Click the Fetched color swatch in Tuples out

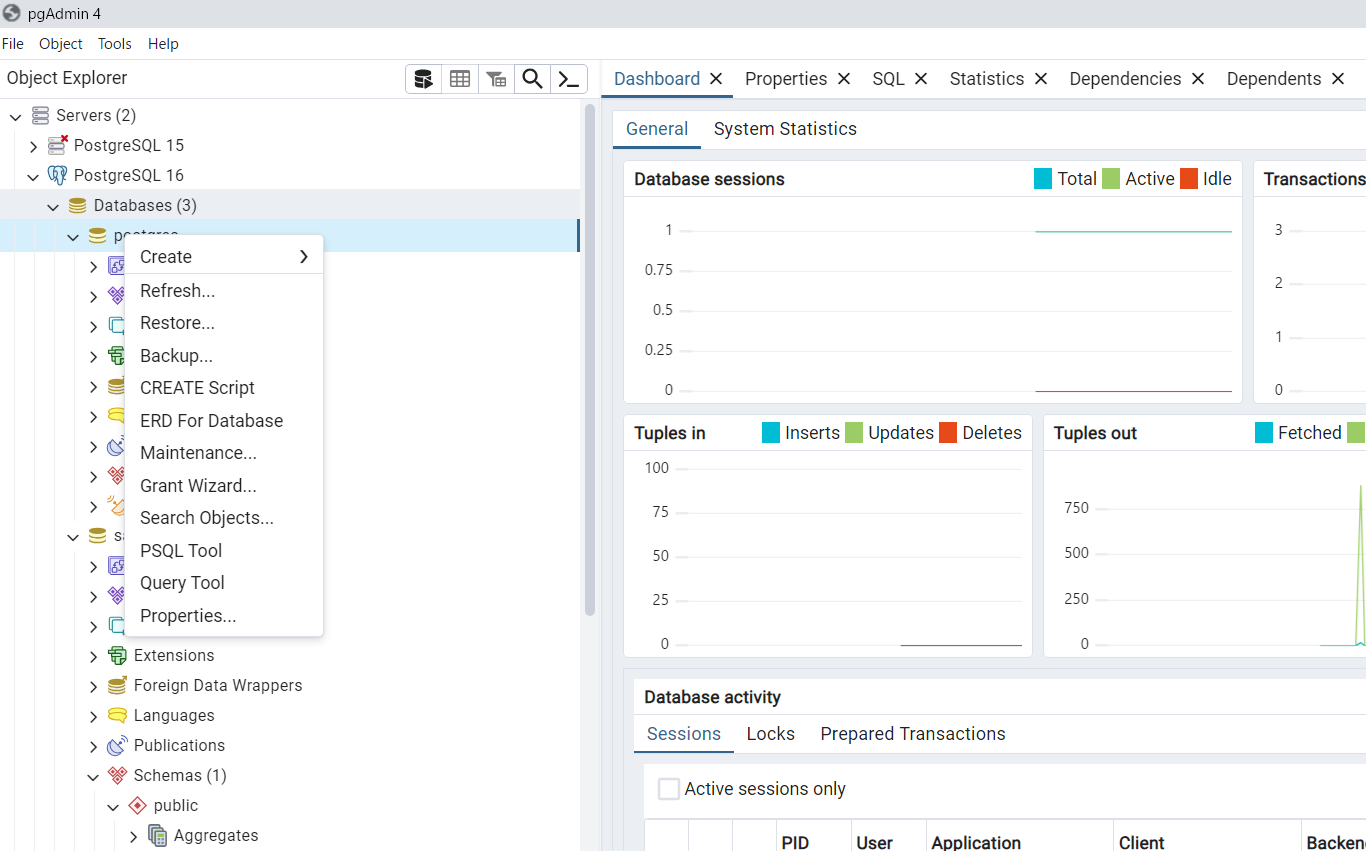1265,432
